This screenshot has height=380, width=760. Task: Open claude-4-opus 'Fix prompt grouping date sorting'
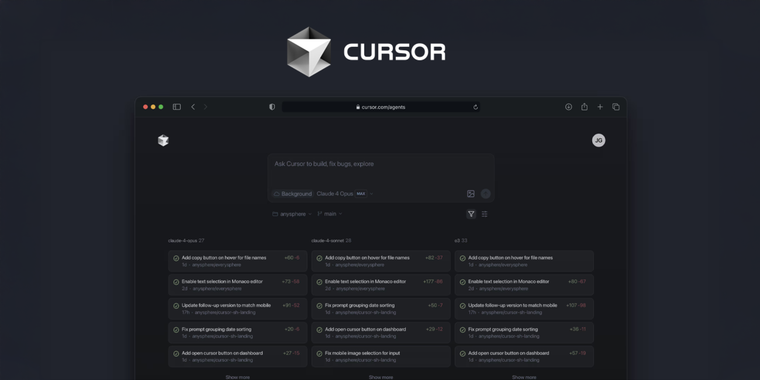(238, 332)
